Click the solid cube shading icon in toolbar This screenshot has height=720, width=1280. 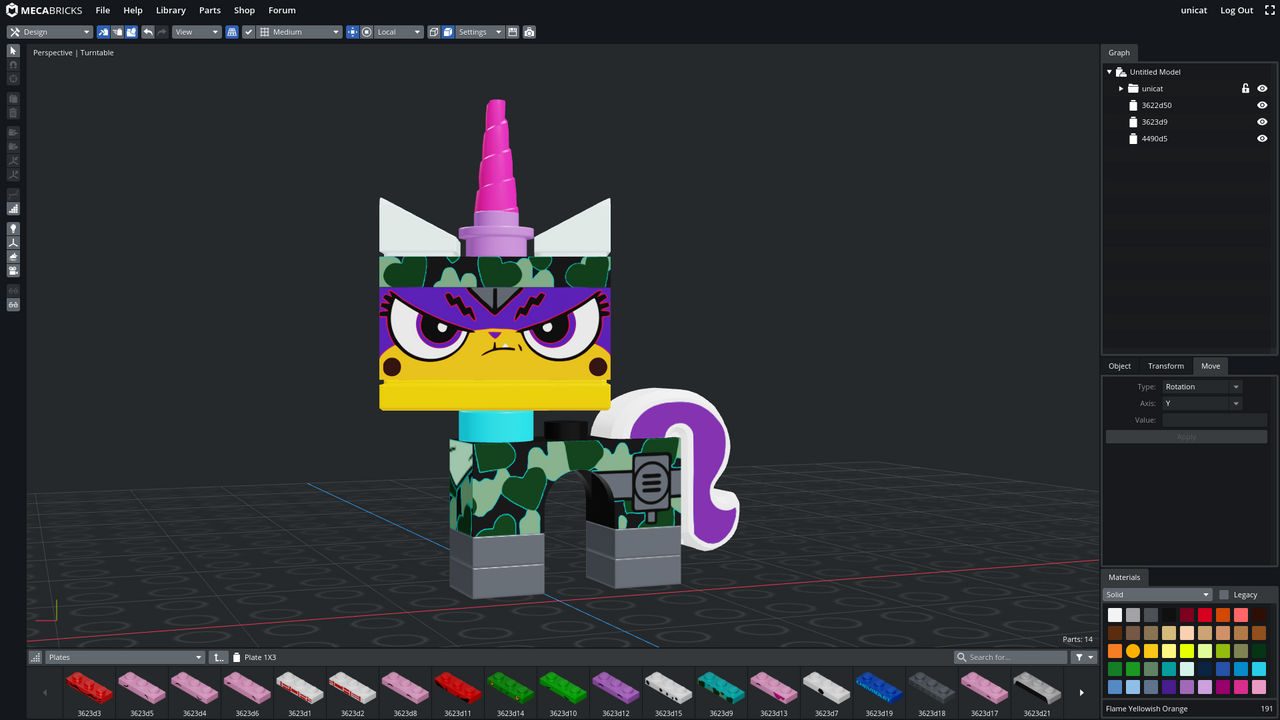448,32
